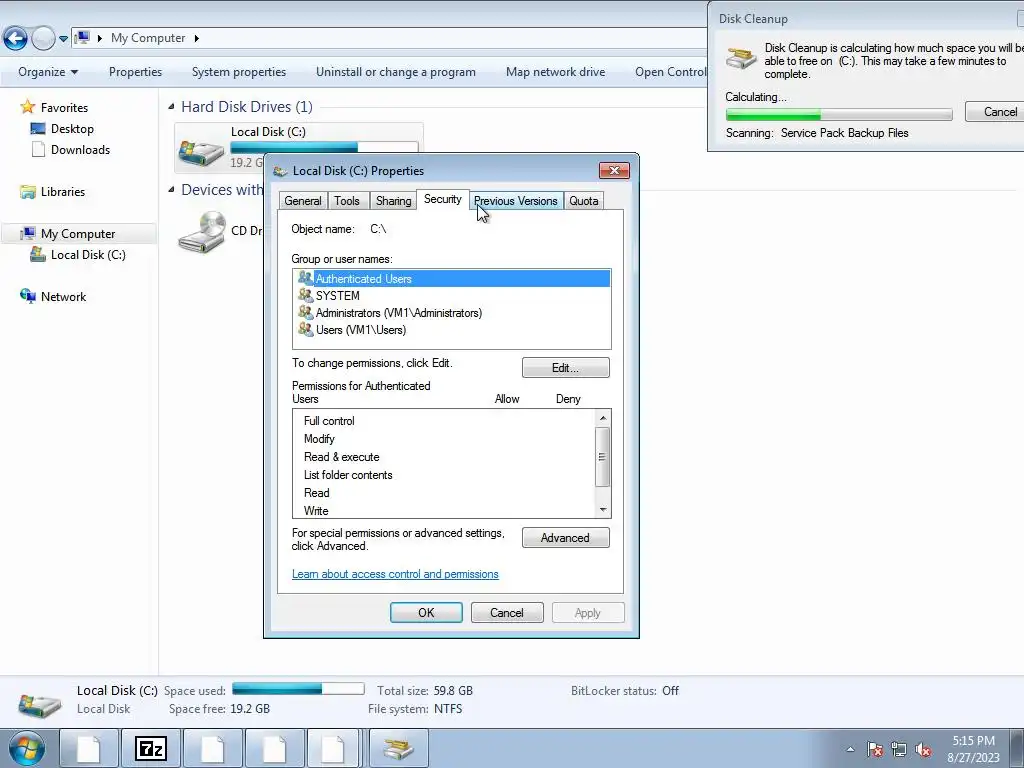Click the Action Center flag tray icon
1024x768 pixels.
pos(875,749)
